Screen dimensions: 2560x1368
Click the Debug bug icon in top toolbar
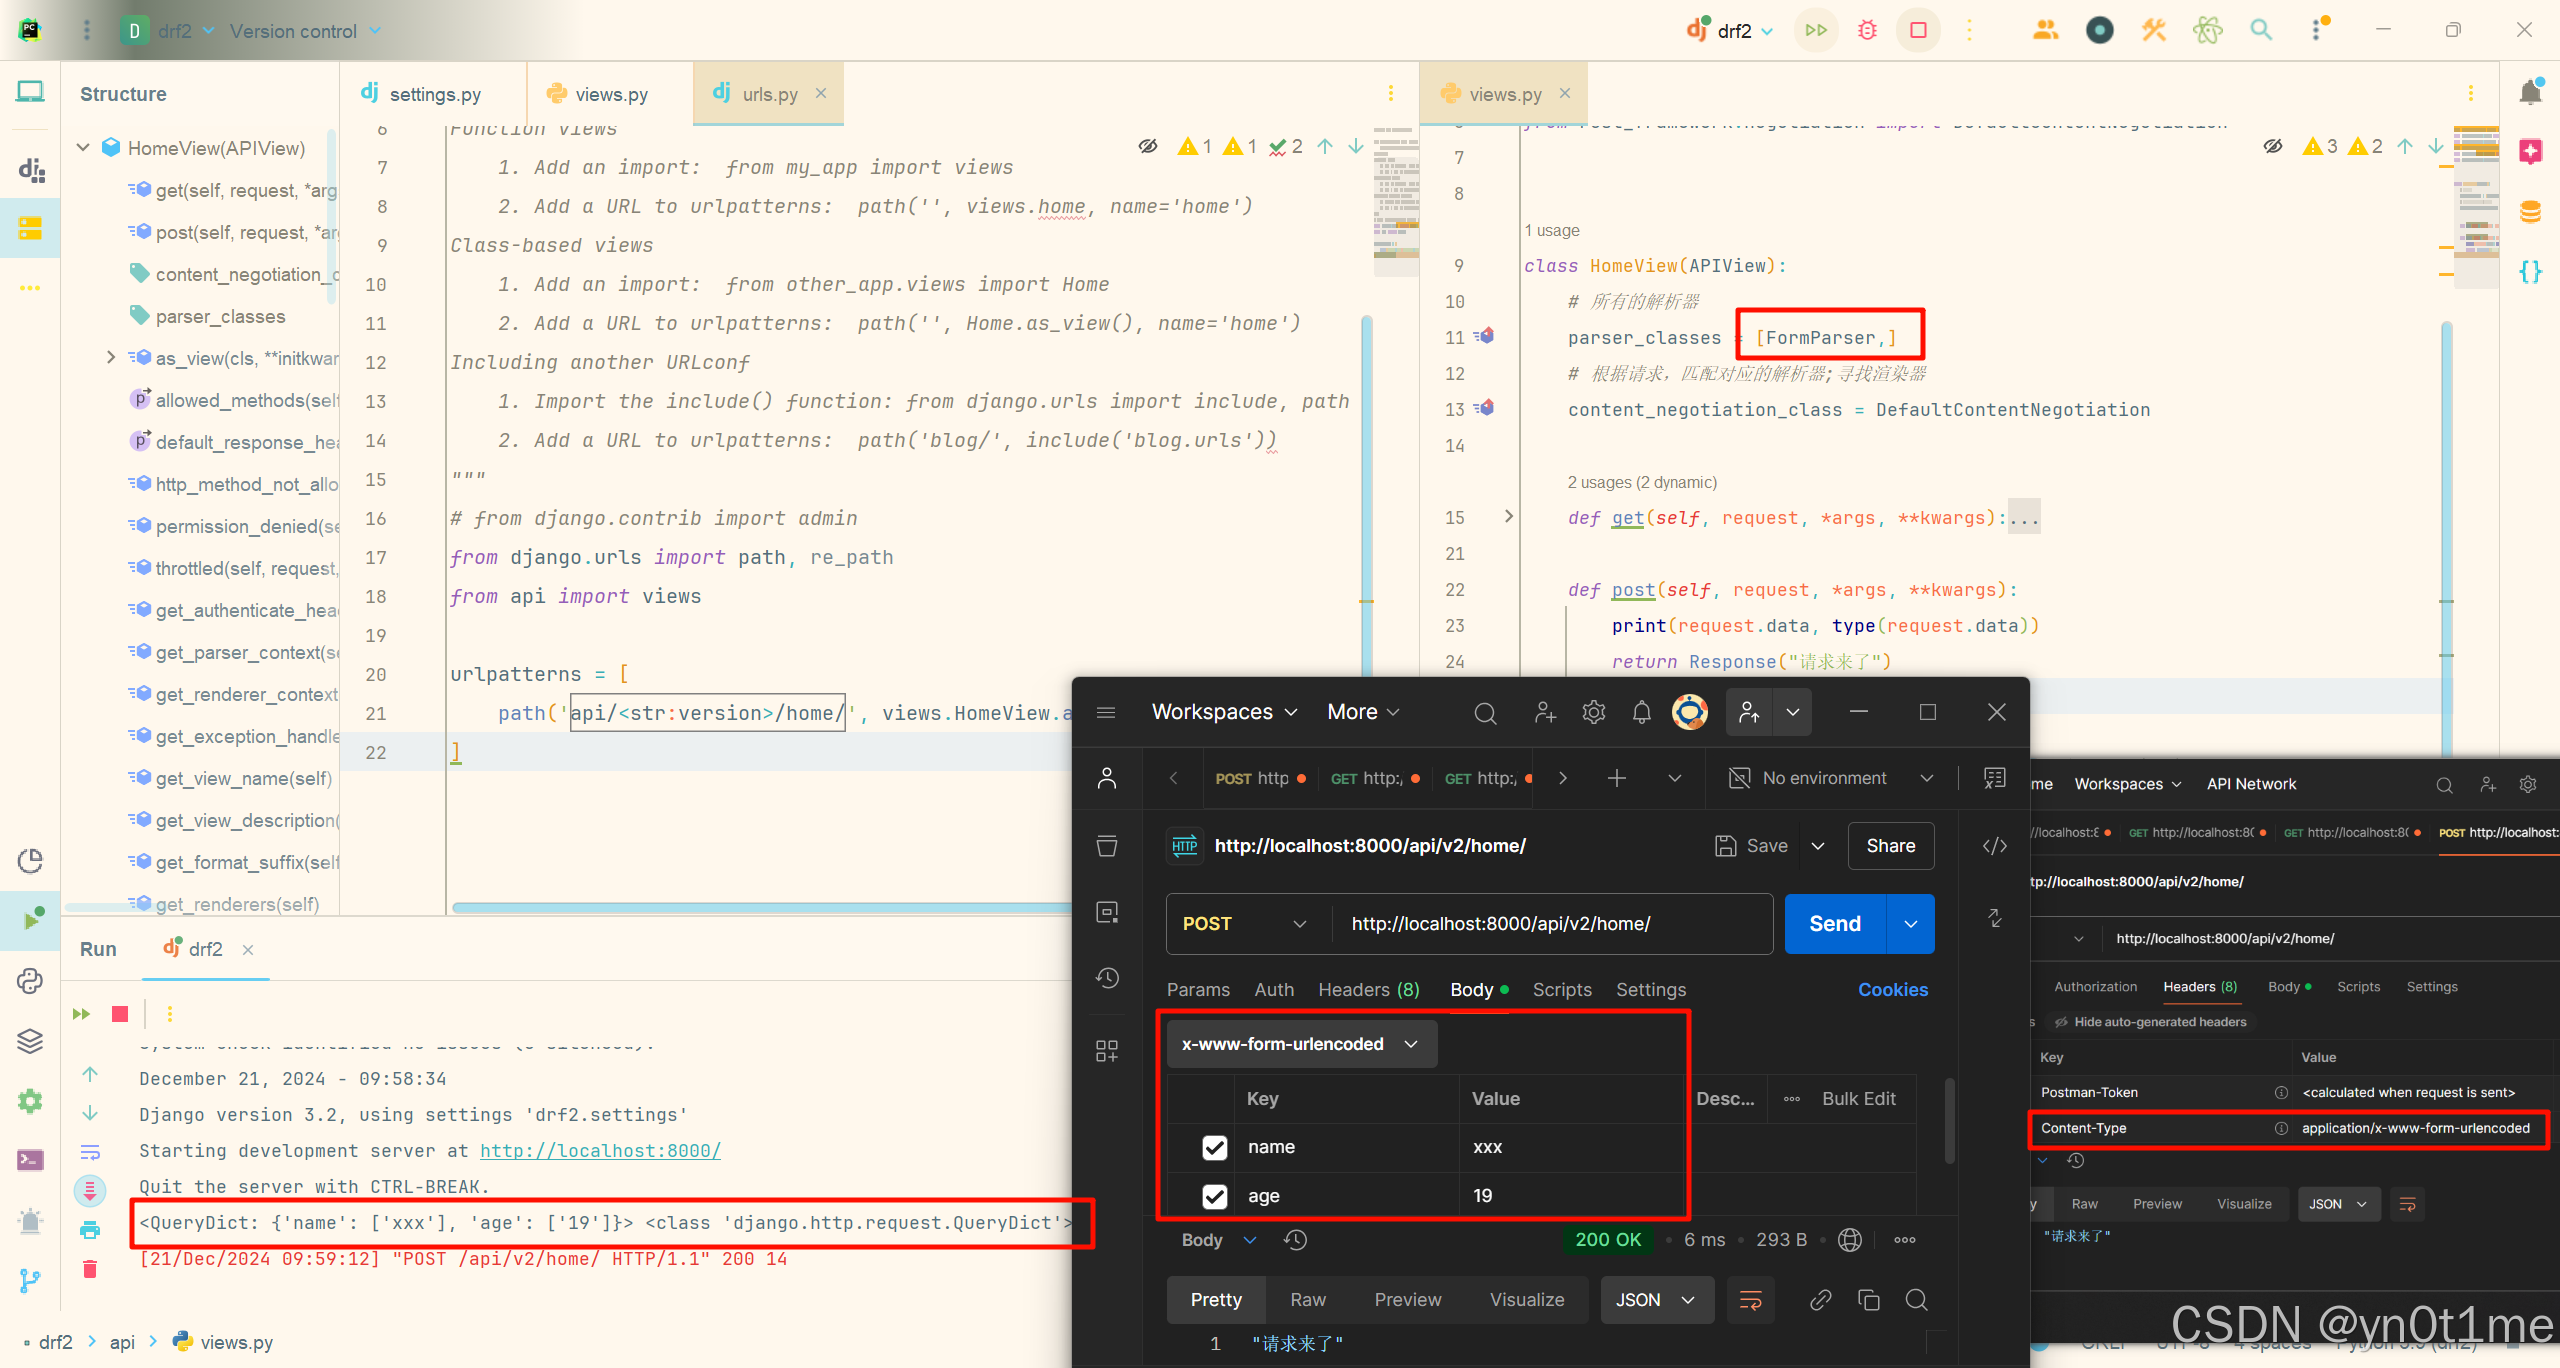[1867, 30]
